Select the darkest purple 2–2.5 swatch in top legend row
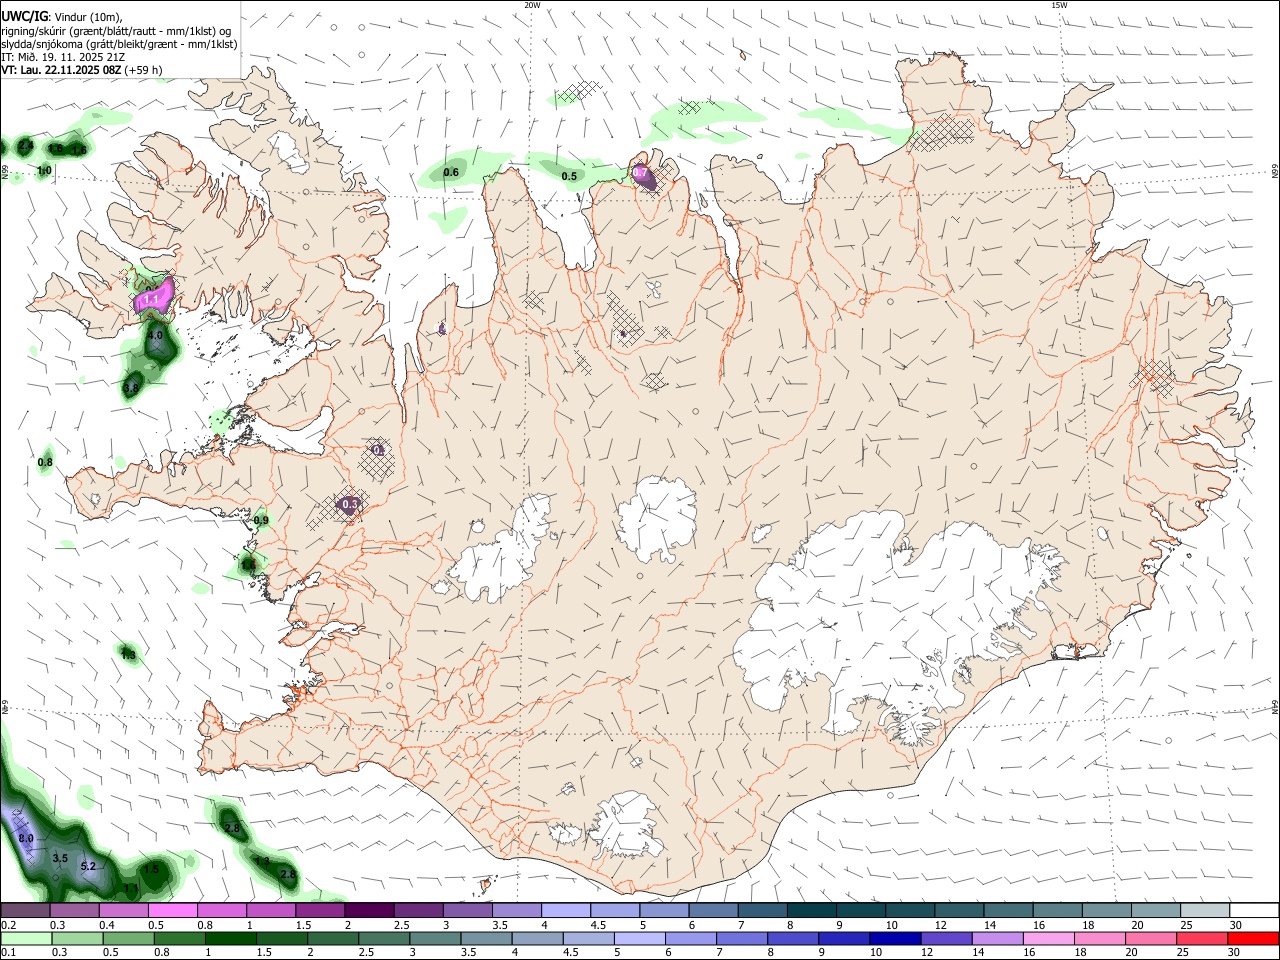 click(x=369, y=910)
